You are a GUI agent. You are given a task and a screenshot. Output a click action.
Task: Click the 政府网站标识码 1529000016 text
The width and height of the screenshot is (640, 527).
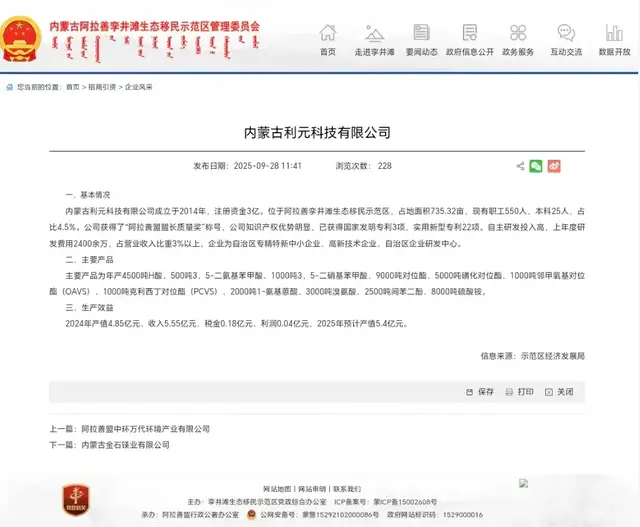(x=435, y=515)
